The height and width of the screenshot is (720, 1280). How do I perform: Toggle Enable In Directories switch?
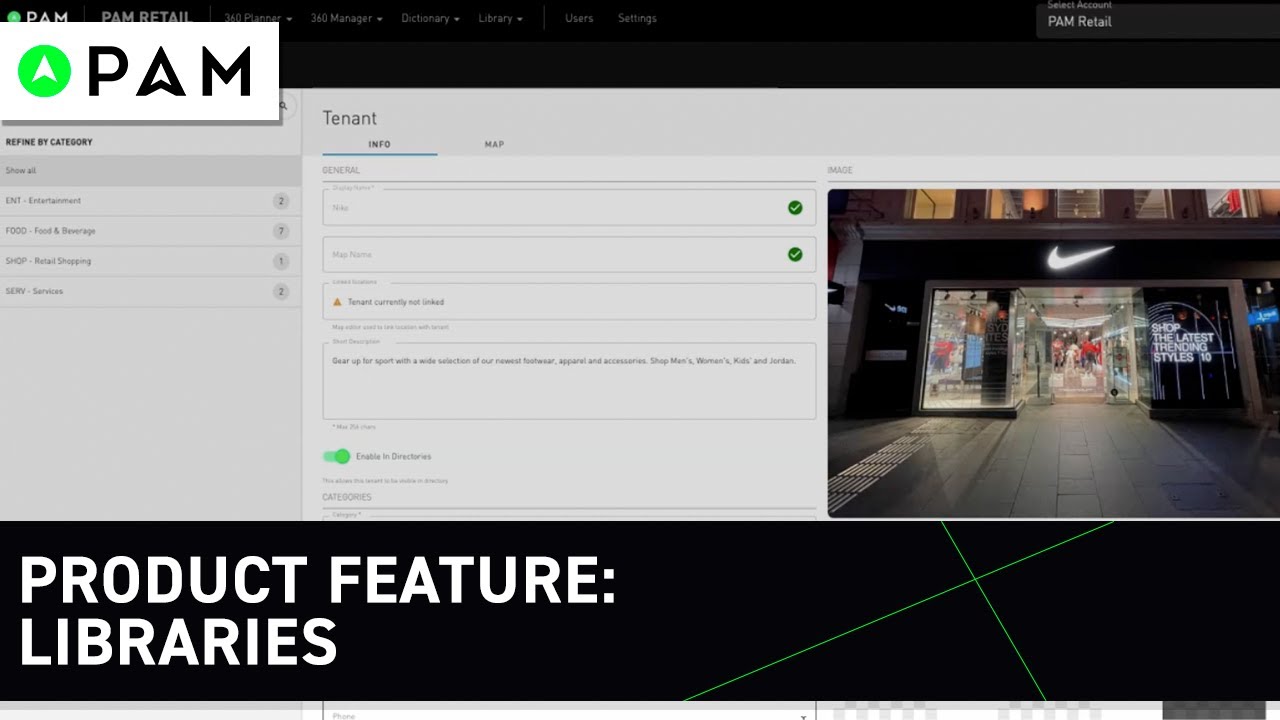(x=337, y=456)
